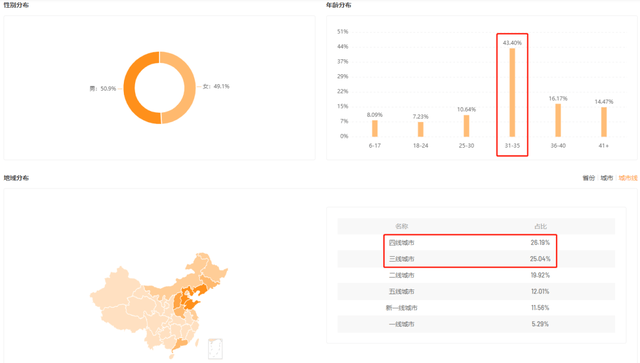Click the 36-40 age bar
This screenshot has height=363, width=640.
pos(558,120)
